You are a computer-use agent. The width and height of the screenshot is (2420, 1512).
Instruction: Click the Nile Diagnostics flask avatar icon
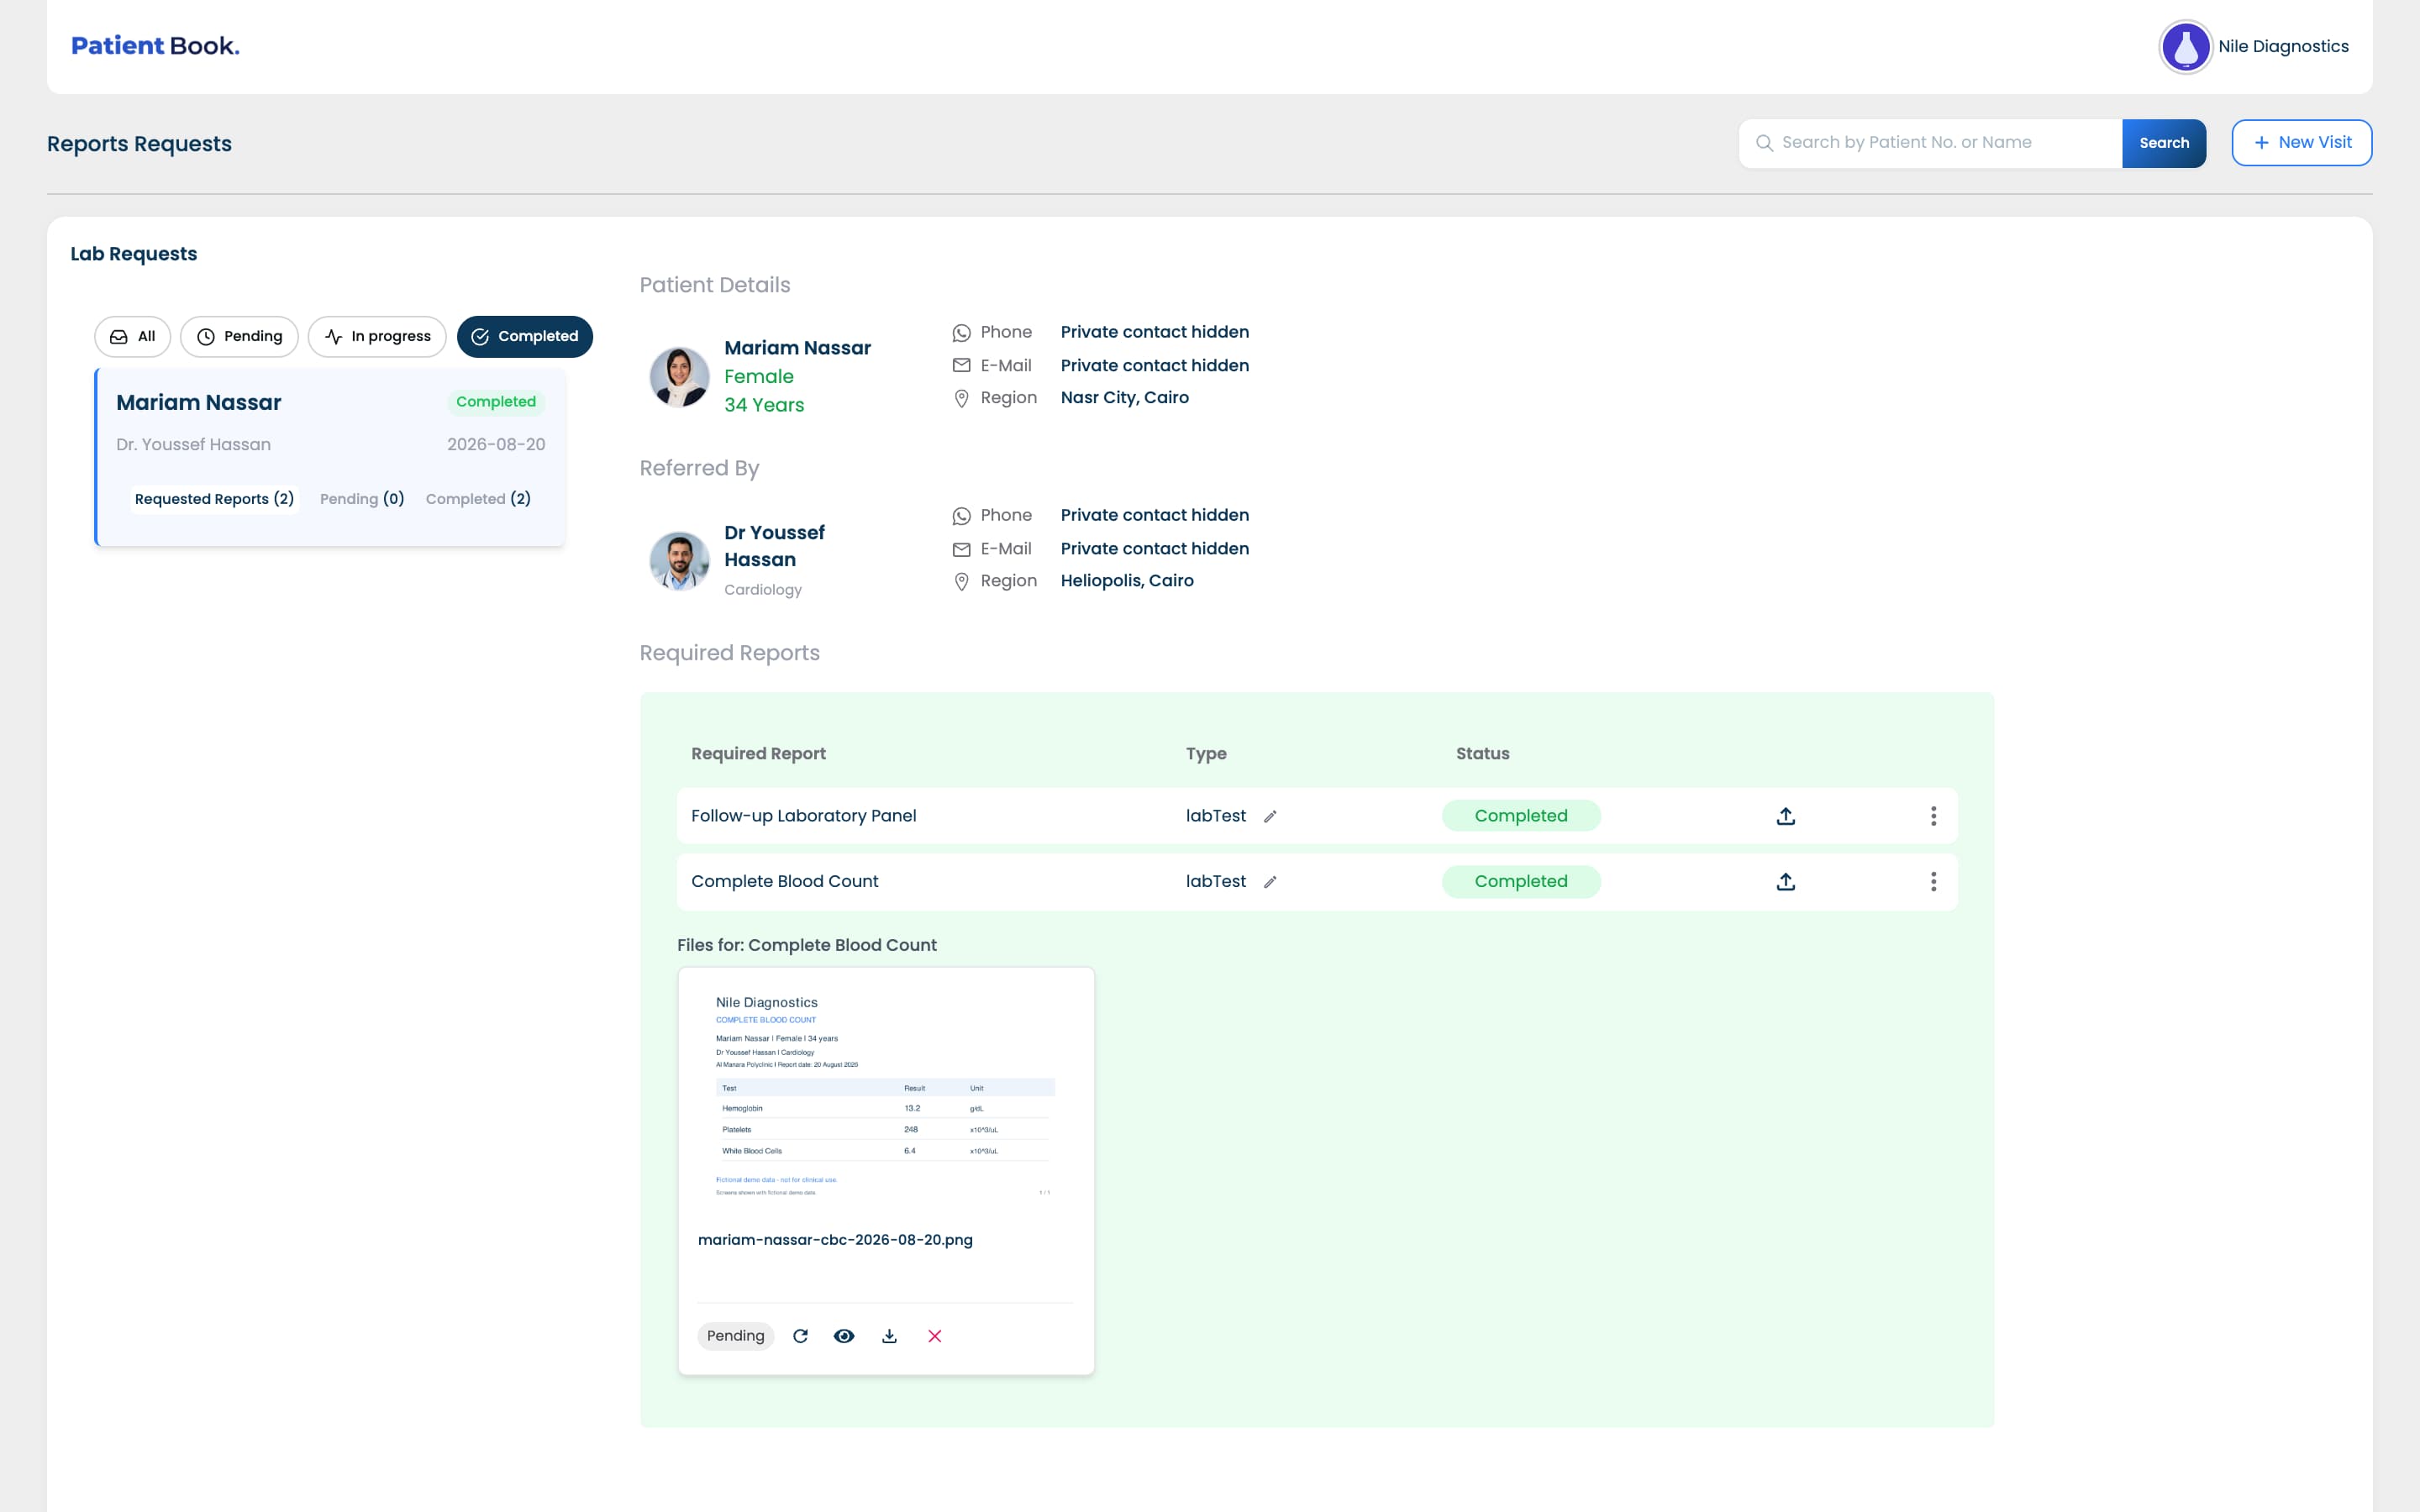[x=2185, y=46]
